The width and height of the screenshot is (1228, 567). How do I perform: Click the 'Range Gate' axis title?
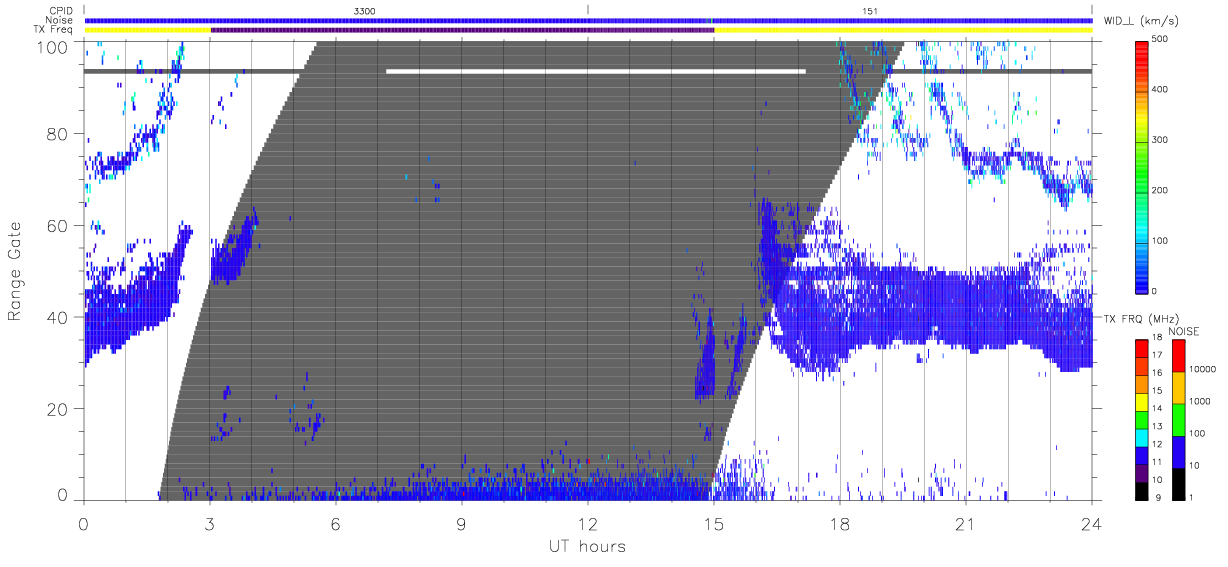tap(15, 271)
